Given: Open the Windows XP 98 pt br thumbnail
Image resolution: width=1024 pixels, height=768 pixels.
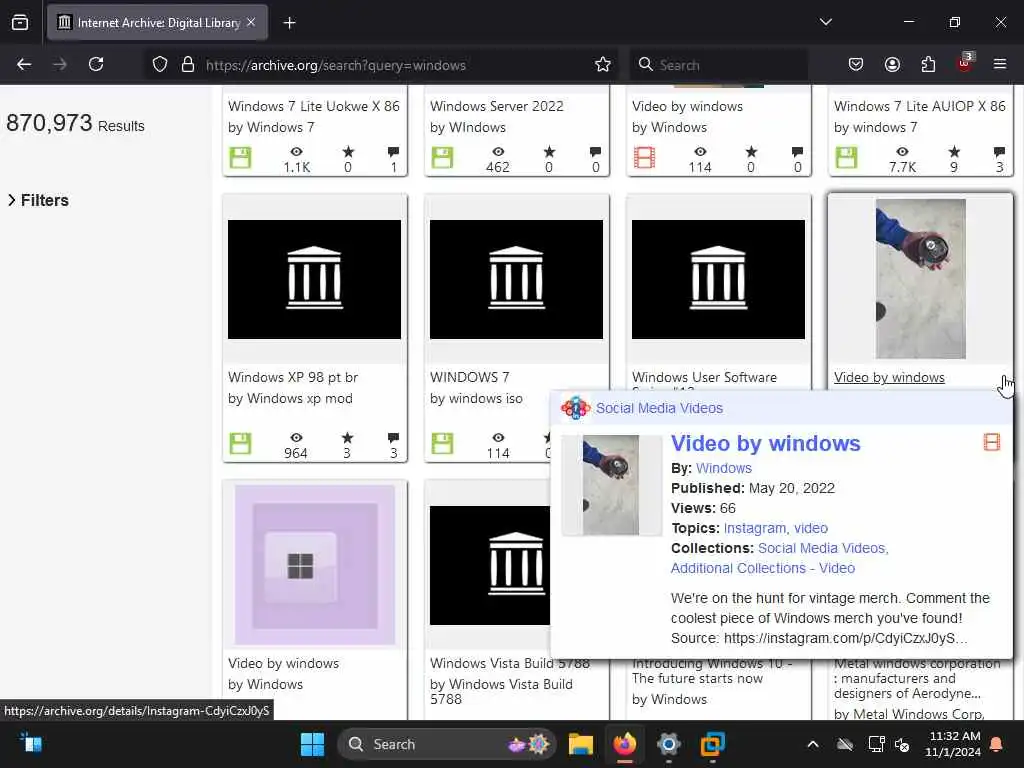Looking at the screenshot, I should pos(314,279).
